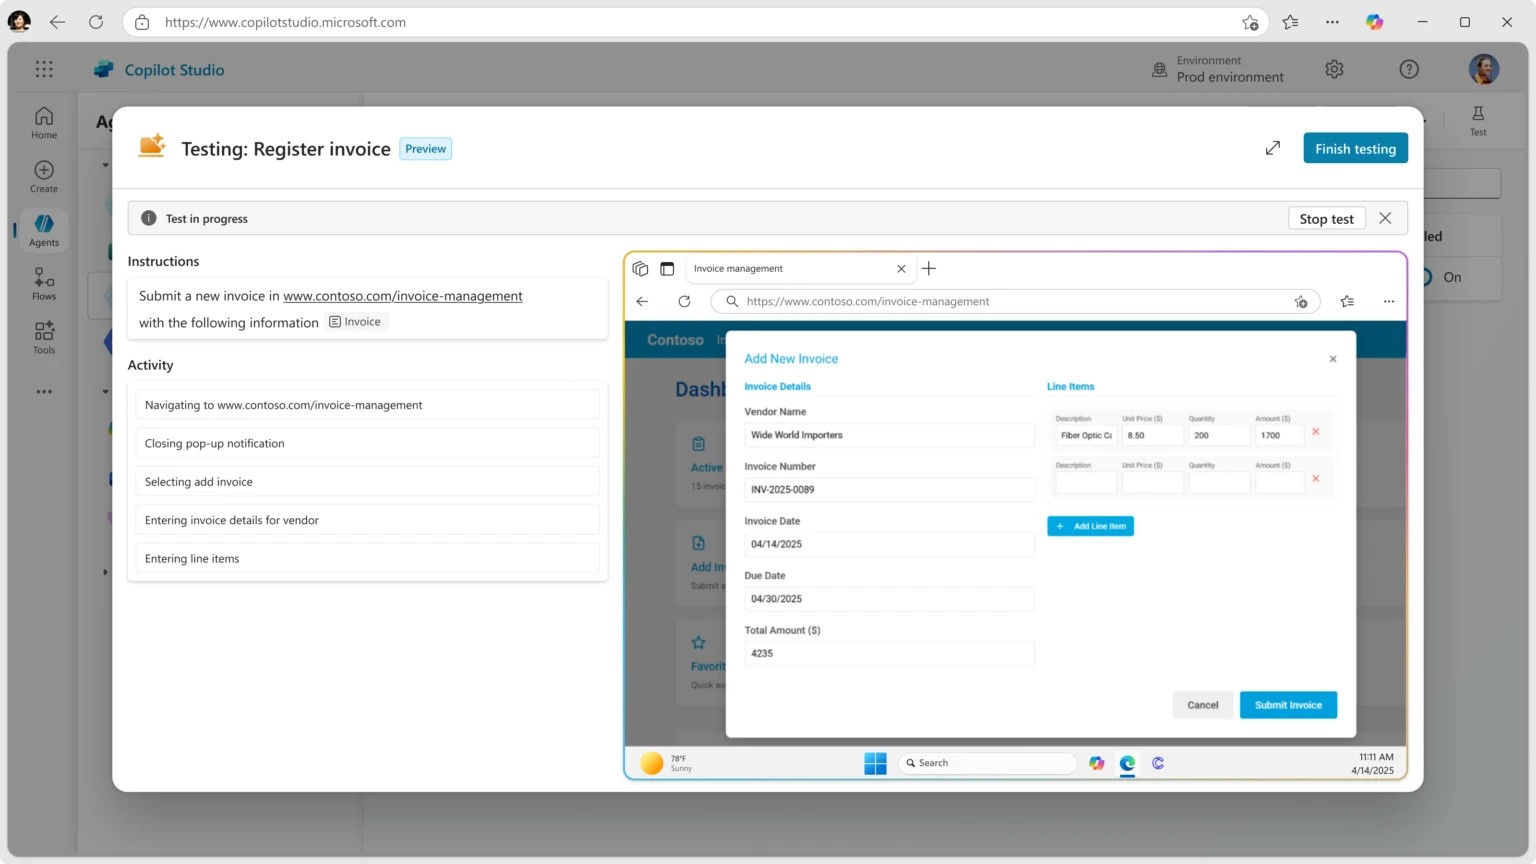Open the simulated browser's more options menu
This screenshot has height=864, width=1536.
coord(1389,301)
